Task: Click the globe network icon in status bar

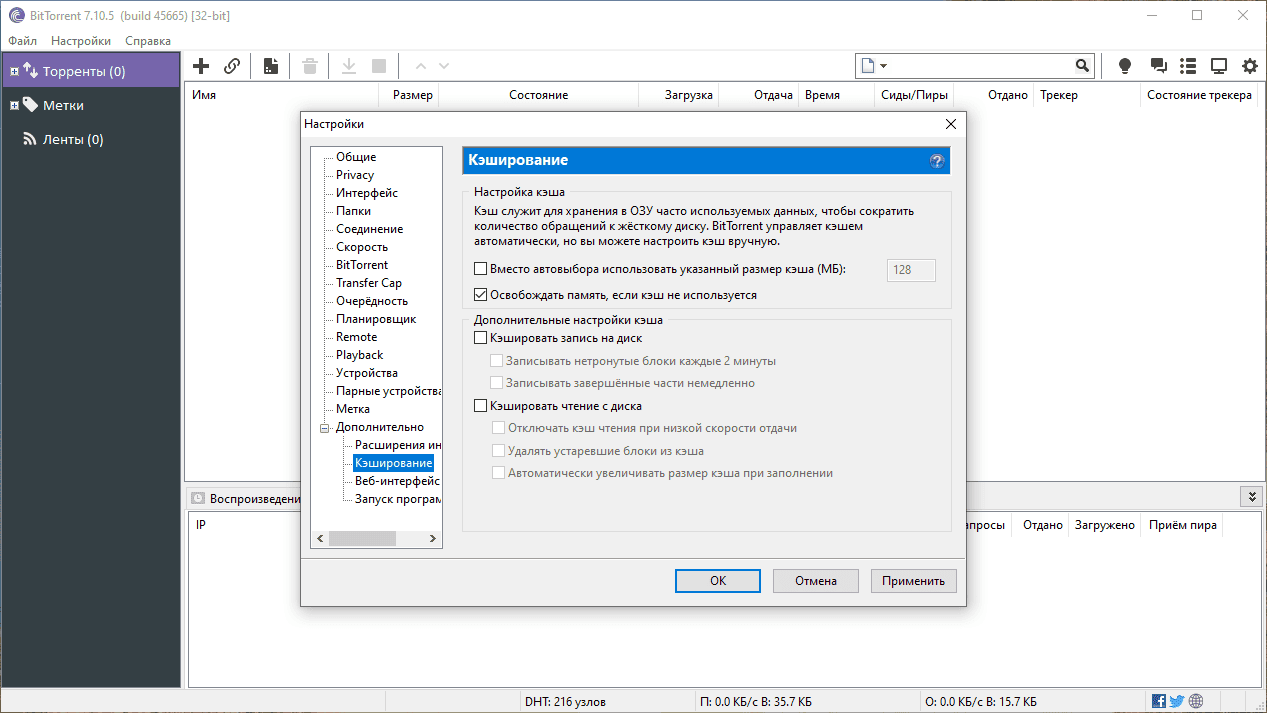Action: [x=1196, y=701]
